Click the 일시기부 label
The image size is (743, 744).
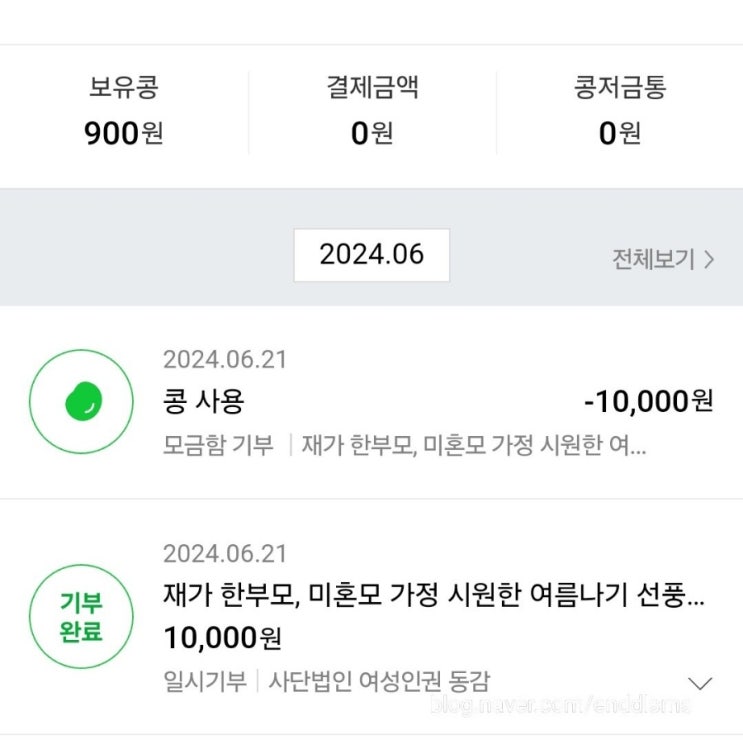coord(204,681)
